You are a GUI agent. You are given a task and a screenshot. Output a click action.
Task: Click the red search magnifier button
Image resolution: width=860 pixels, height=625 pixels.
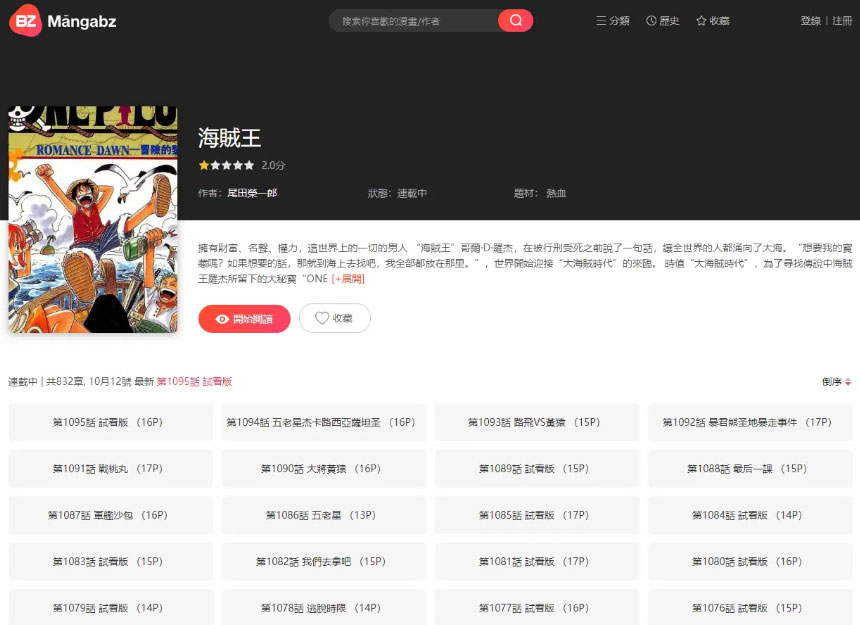tap(515, 21)
